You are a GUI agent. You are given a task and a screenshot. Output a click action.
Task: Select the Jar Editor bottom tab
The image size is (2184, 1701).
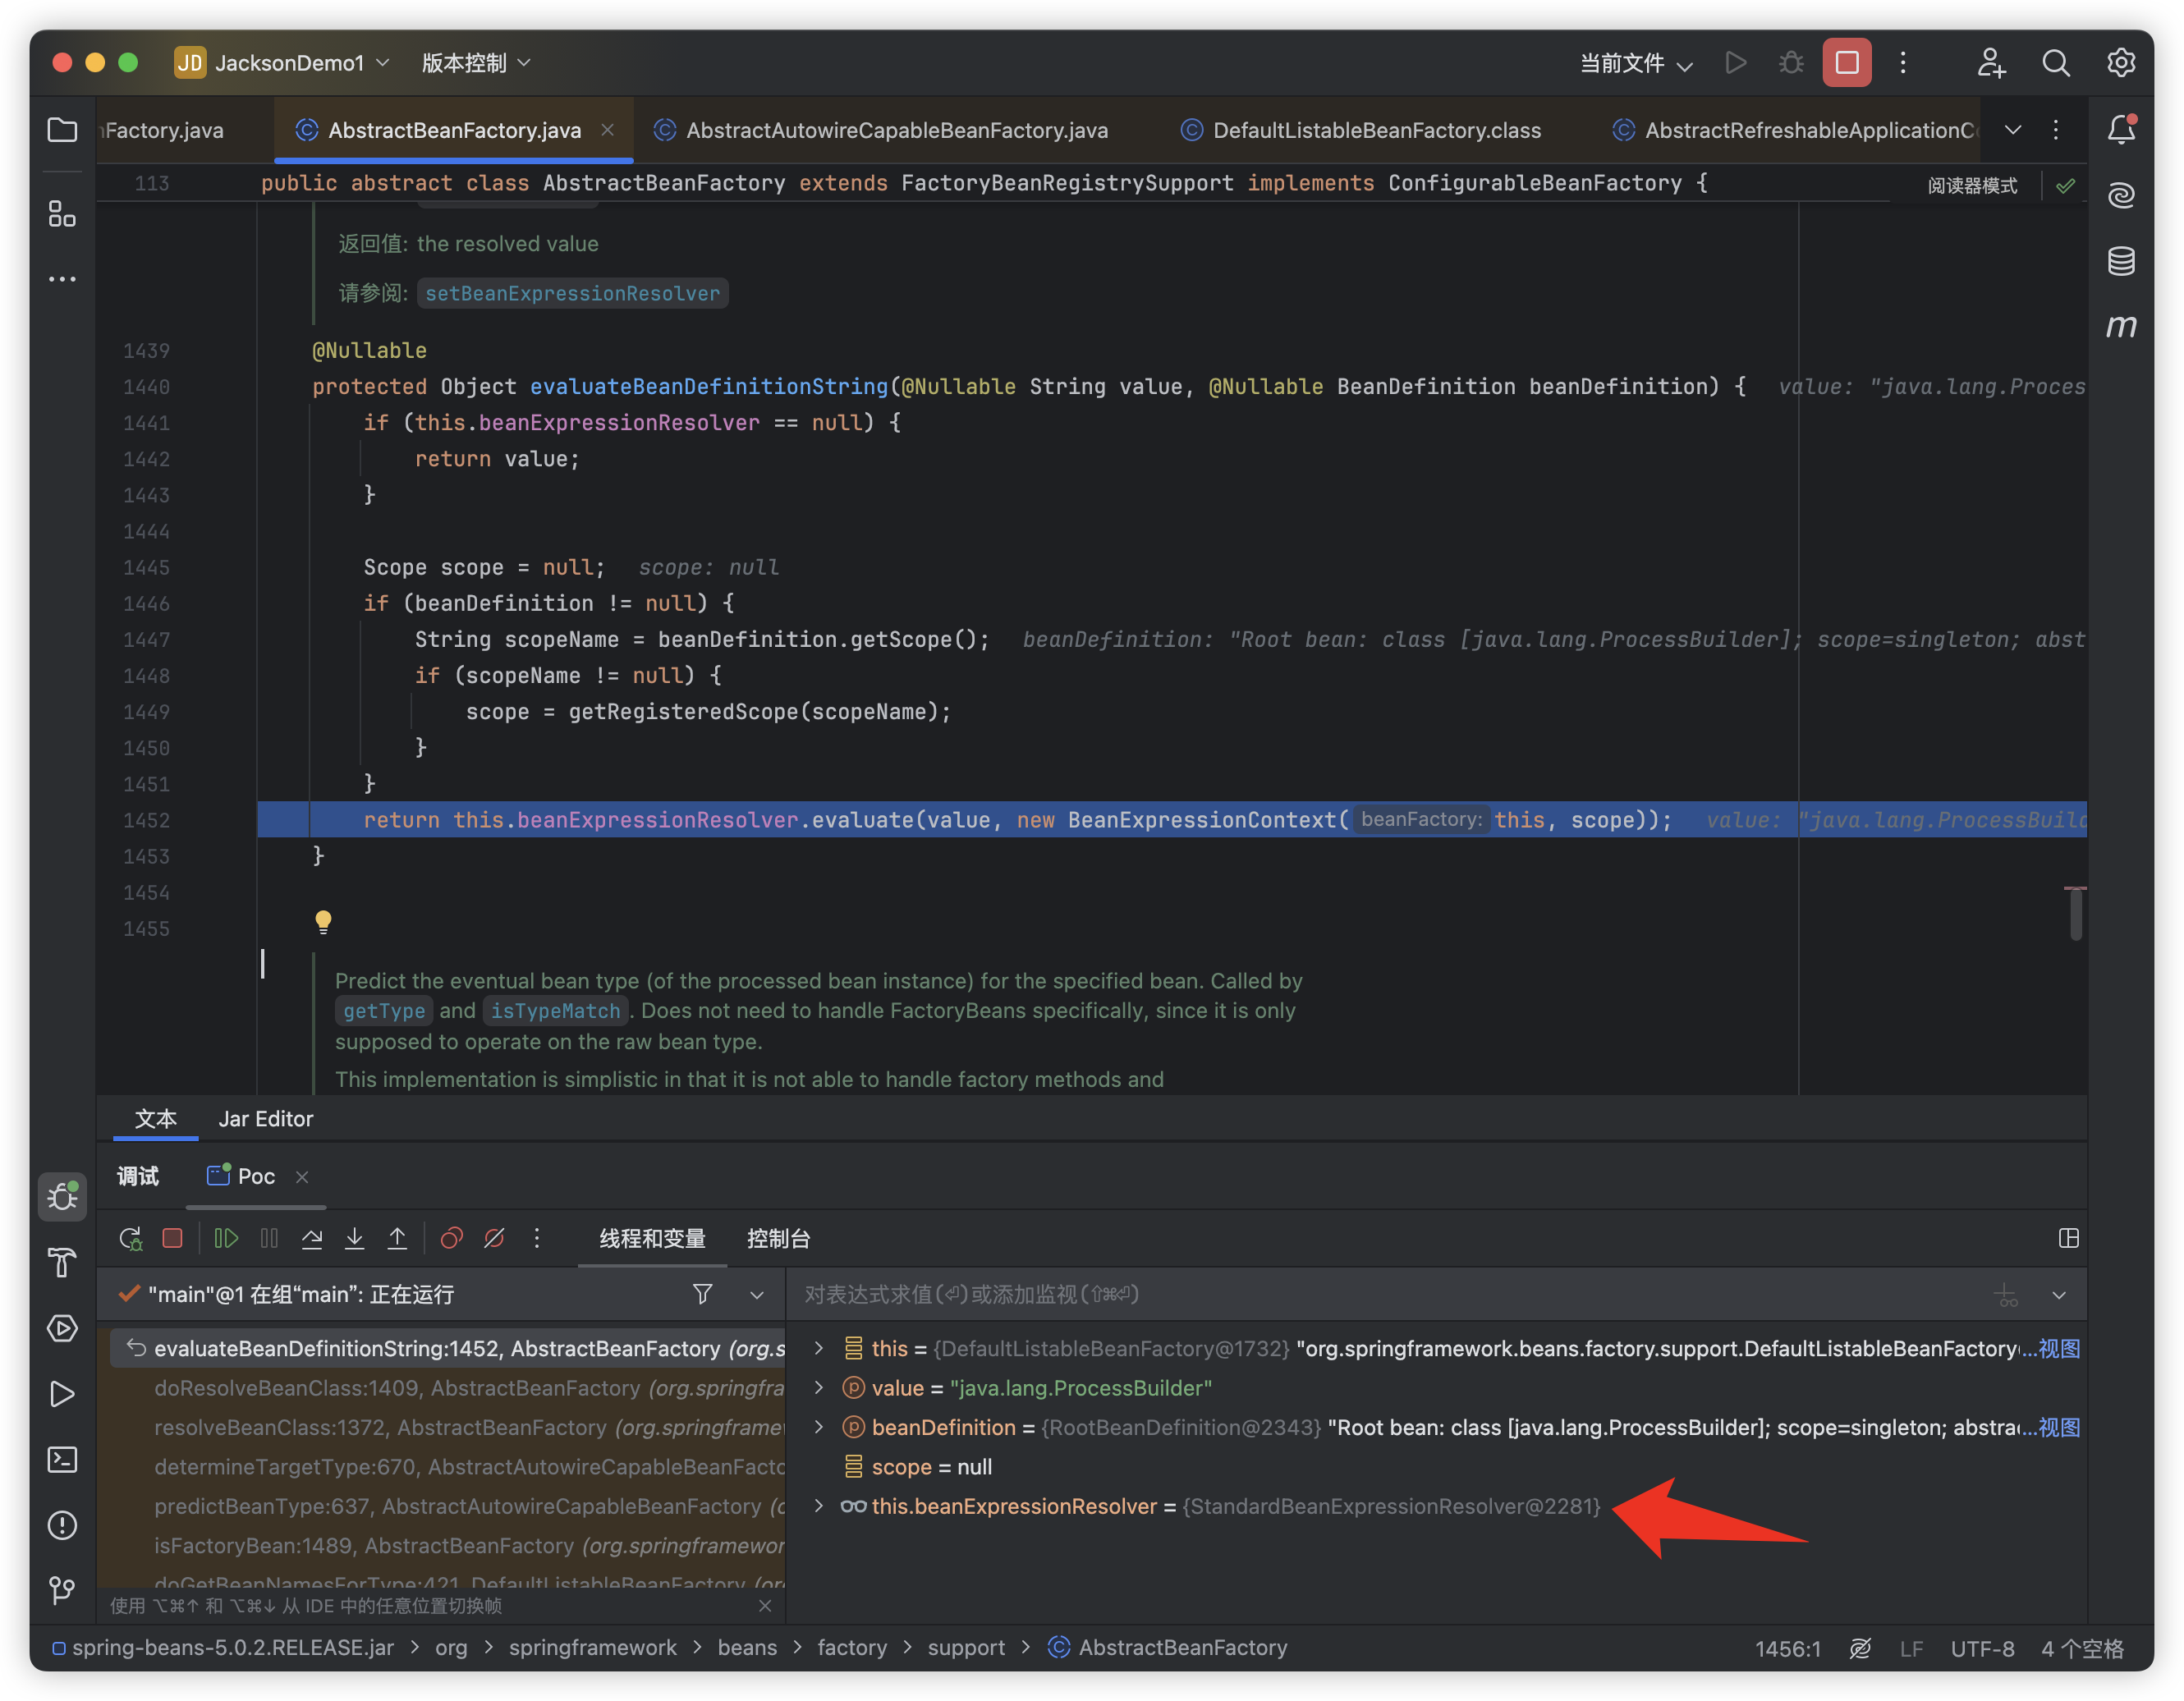pyautogui.click(x=266, y=1119)
